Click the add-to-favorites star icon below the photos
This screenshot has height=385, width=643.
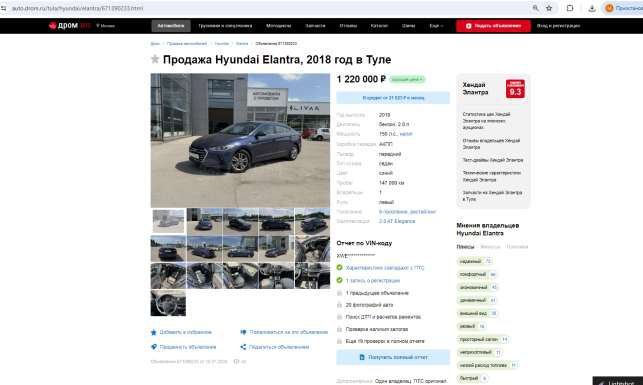154,332
